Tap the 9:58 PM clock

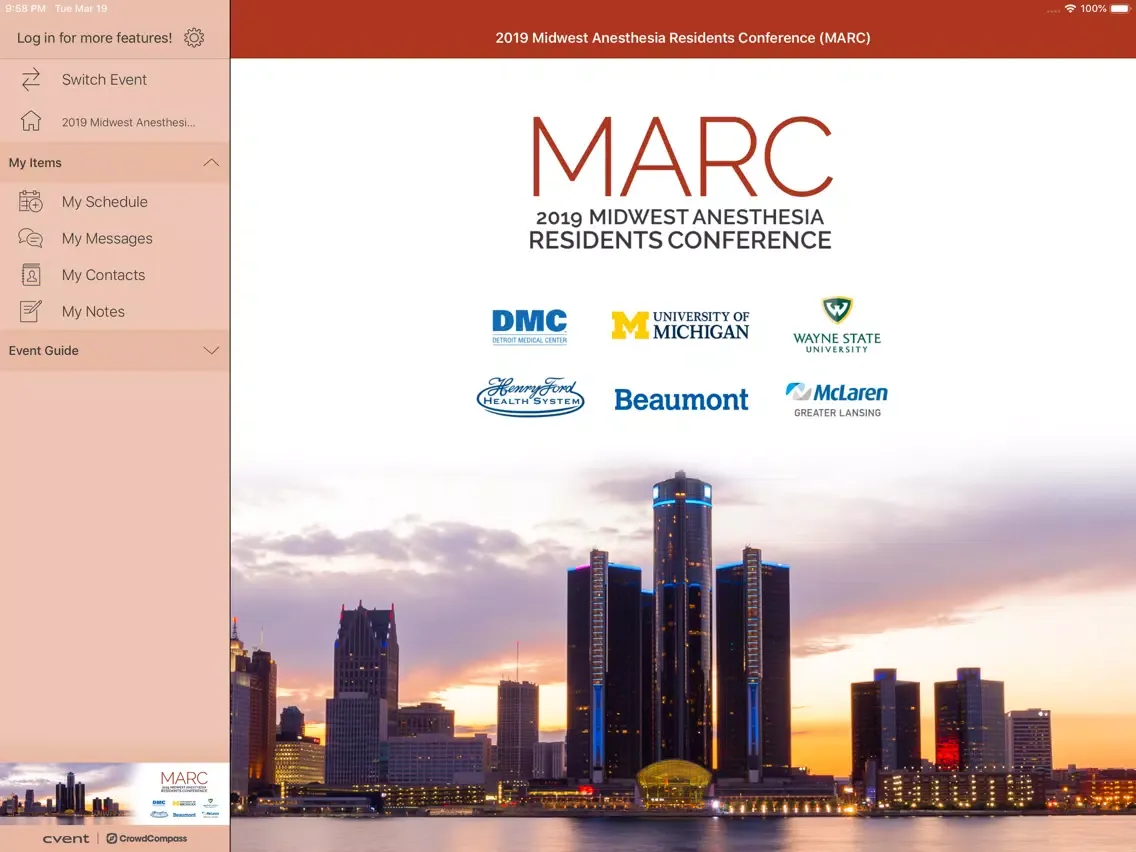25,9
